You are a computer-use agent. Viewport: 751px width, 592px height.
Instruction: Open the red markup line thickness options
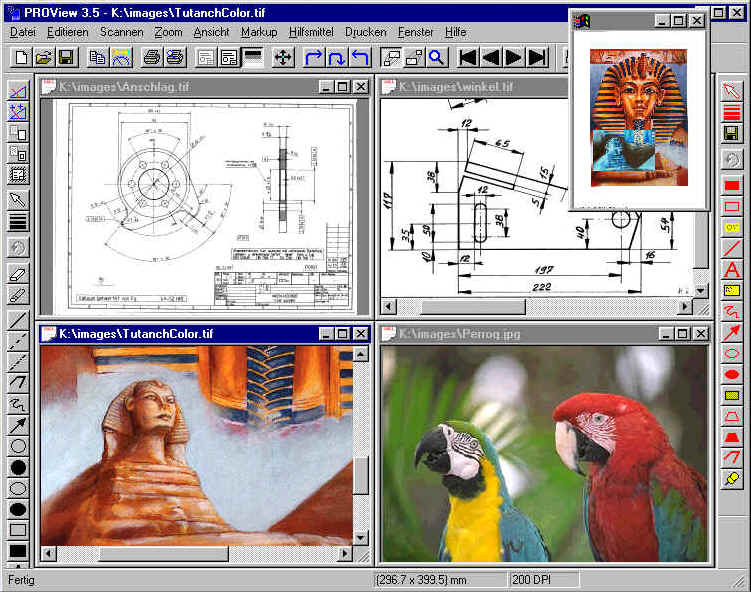(731, 113)
